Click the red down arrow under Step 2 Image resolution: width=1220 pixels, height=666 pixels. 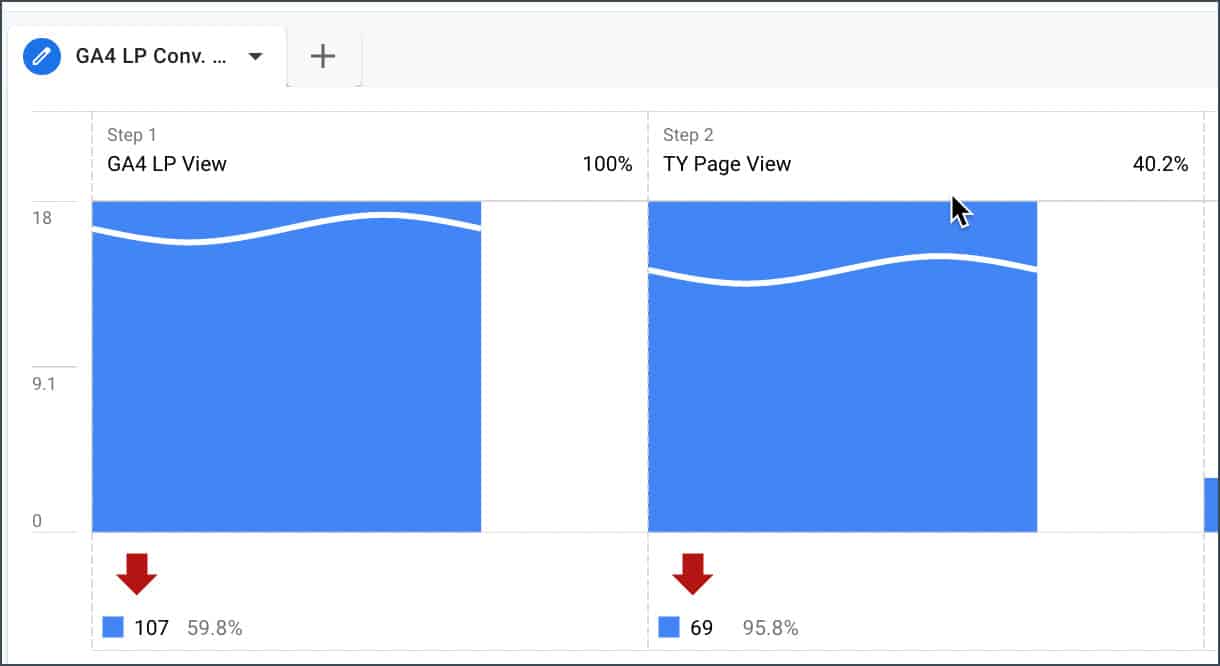[692, 574]
